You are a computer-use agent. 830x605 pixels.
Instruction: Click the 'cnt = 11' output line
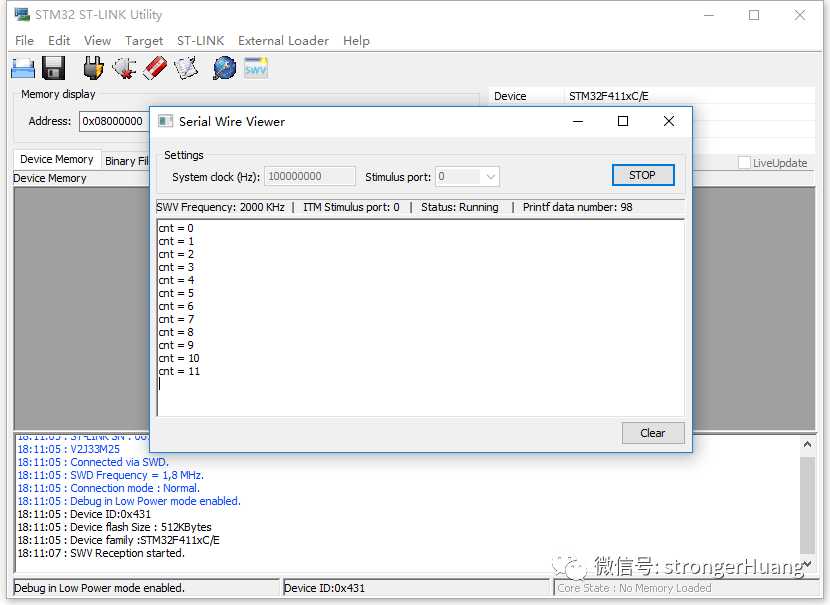(x=179, y=371)
